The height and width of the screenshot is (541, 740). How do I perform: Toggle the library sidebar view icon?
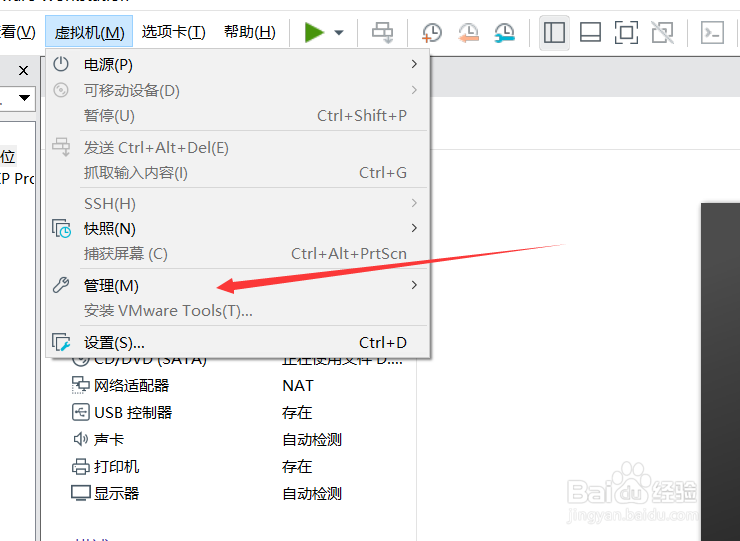pyautogui.click(x=554, y=33)
